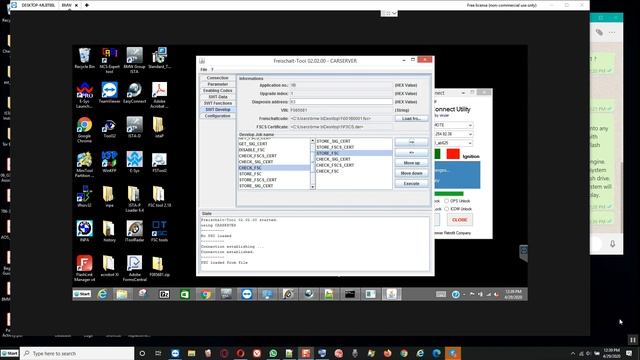Select DISABLE_FSC in the left job list
This screenshot has width=640, height=360.
pos(274,150)
